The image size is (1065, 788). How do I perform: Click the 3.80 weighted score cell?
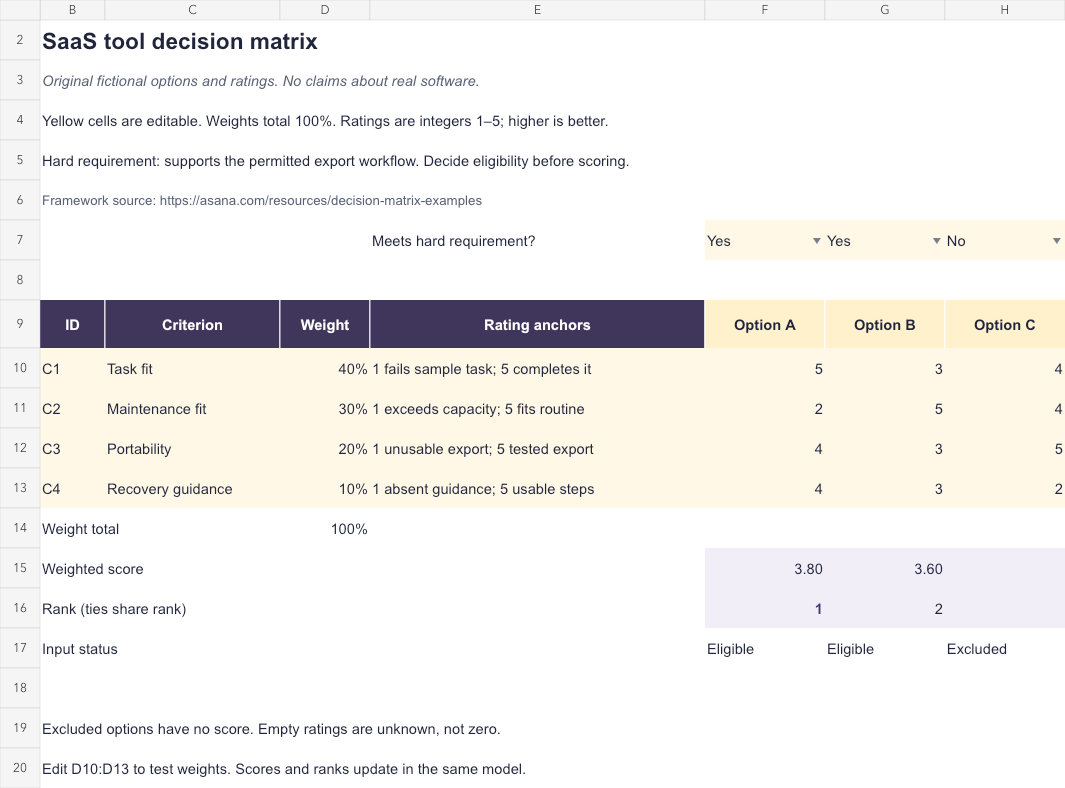tap(765, 569)
